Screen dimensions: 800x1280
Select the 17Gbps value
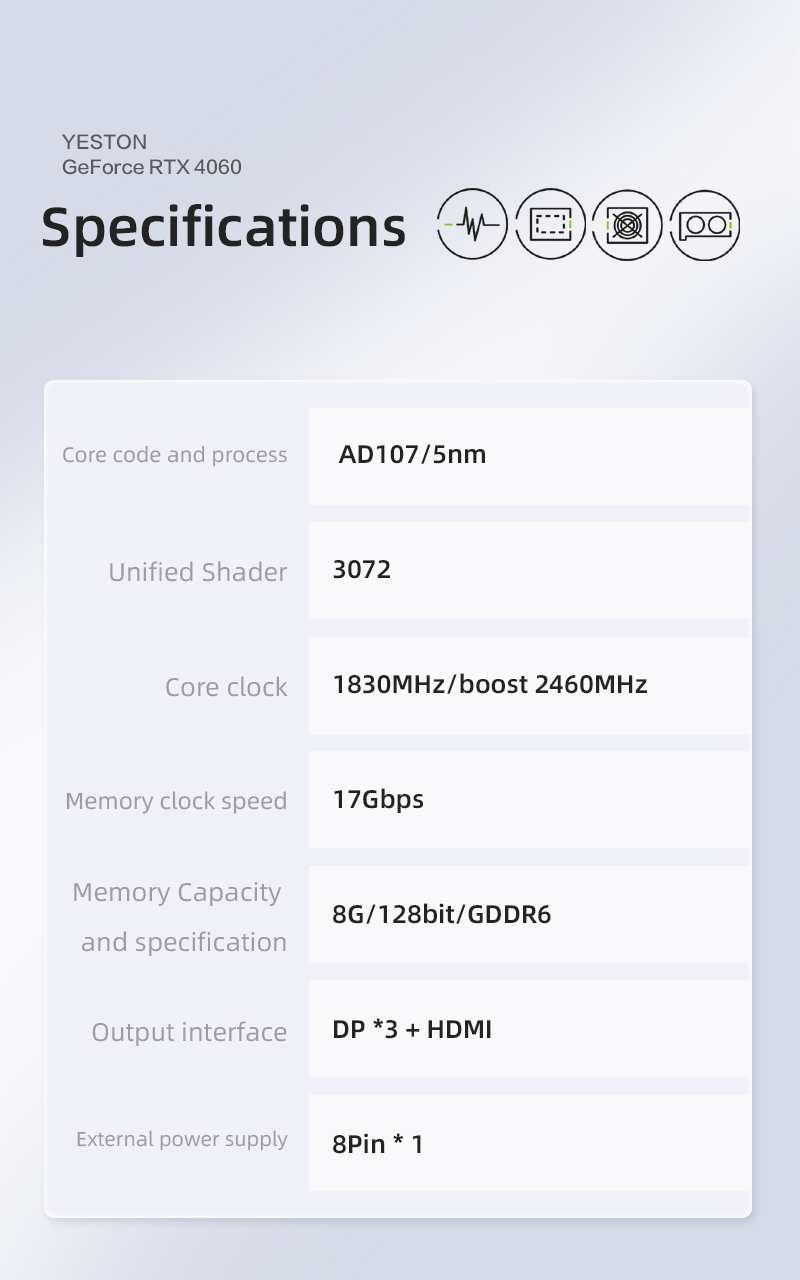pos(378,799)
